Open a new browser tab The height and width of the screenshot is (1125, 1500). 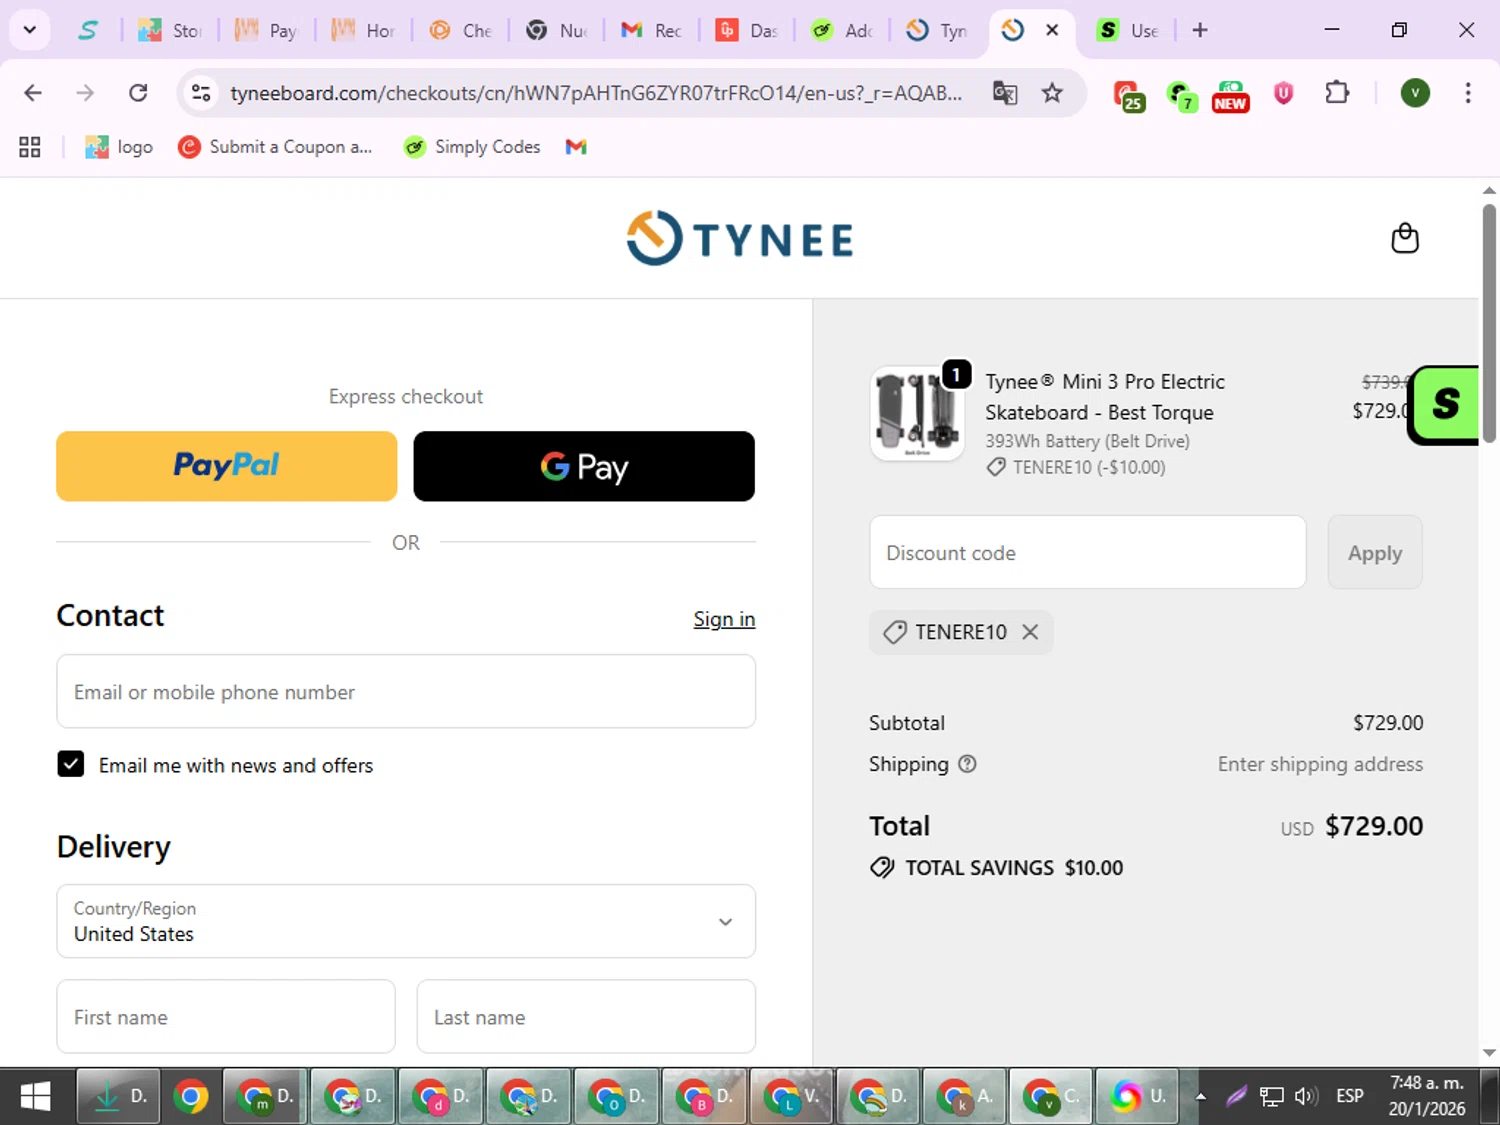1200,30
